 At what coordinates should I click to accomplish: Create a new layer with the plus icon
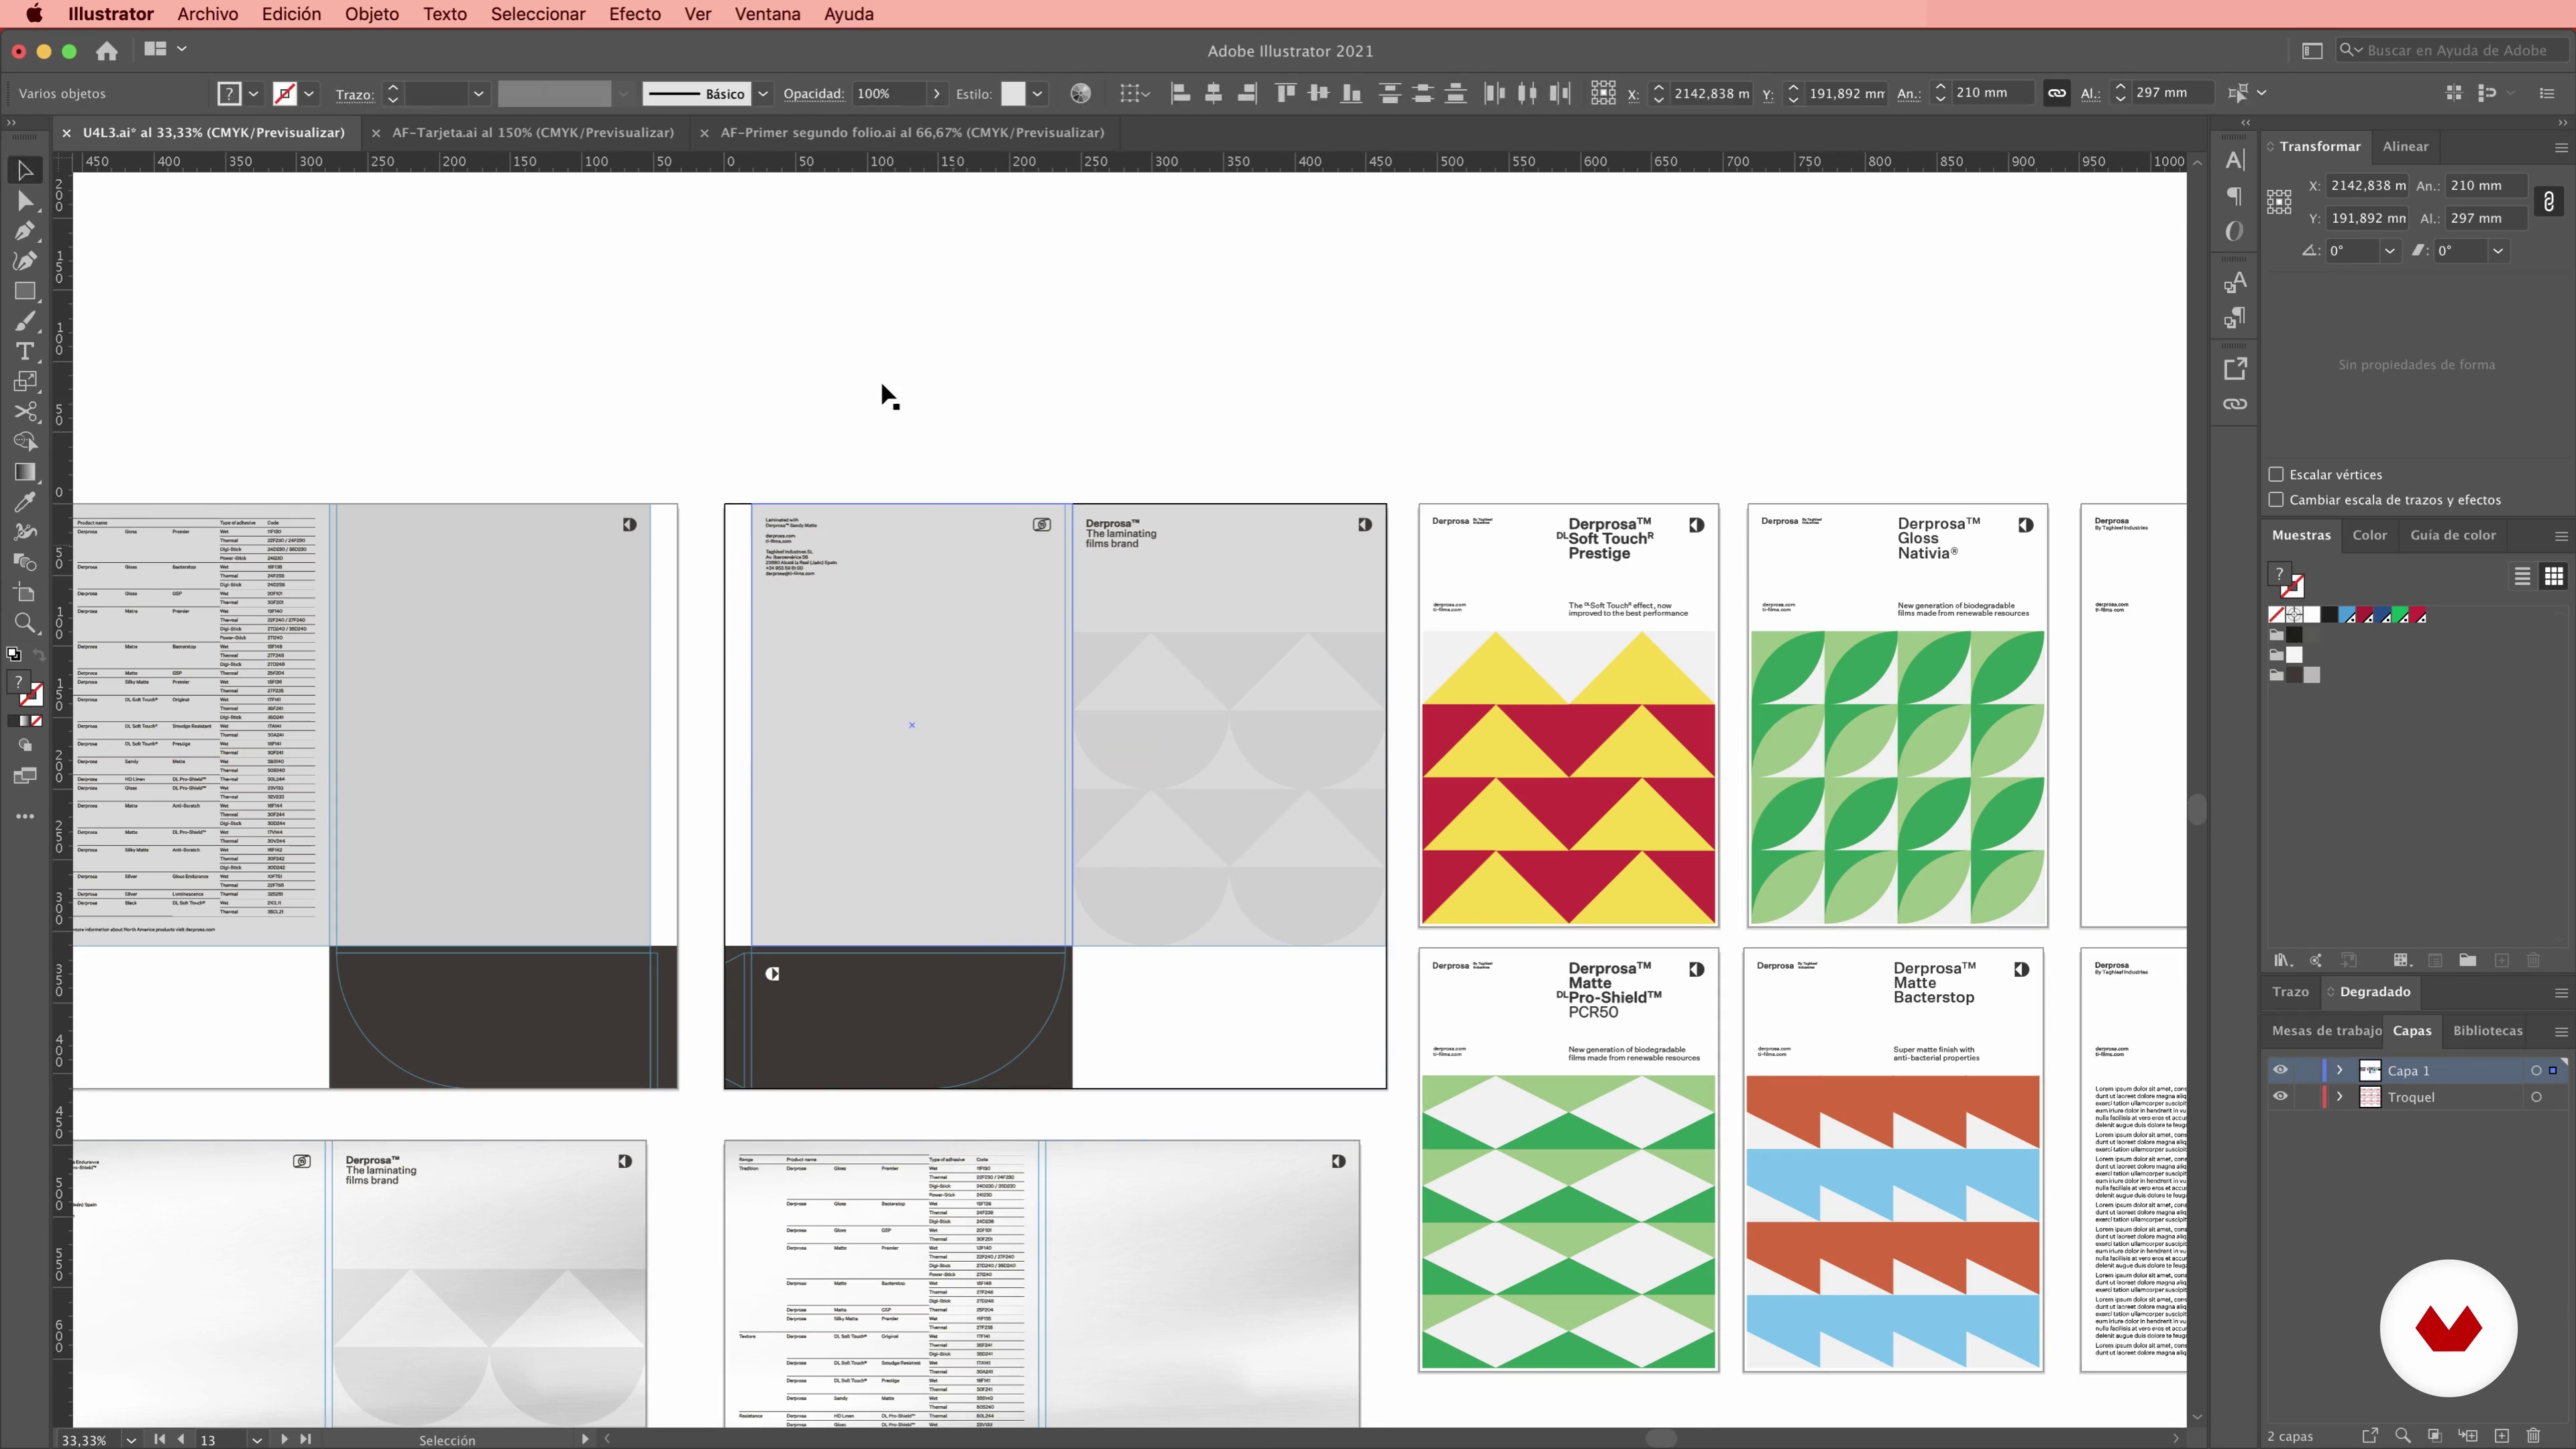(x=2501, y=1436)
